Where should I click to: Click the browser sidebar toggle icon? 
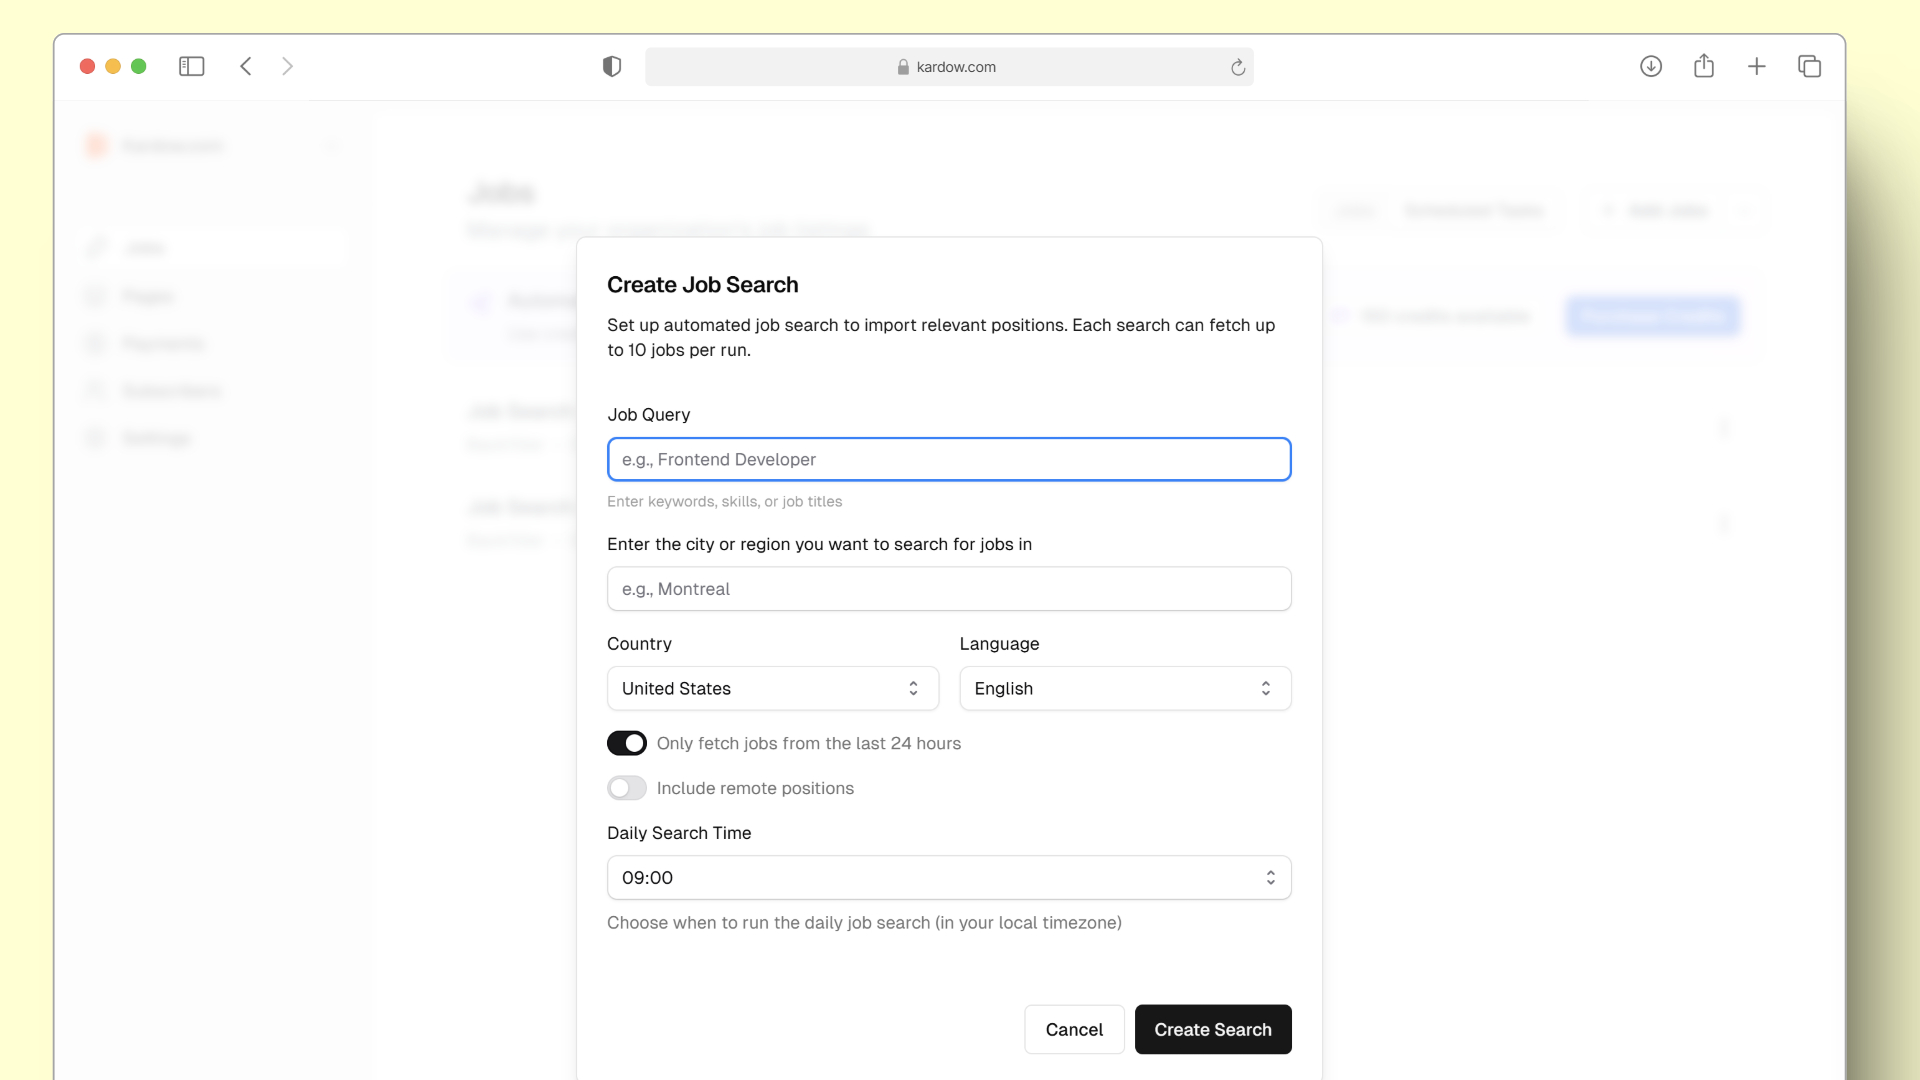pyautogui.click(x=191, y=66)
